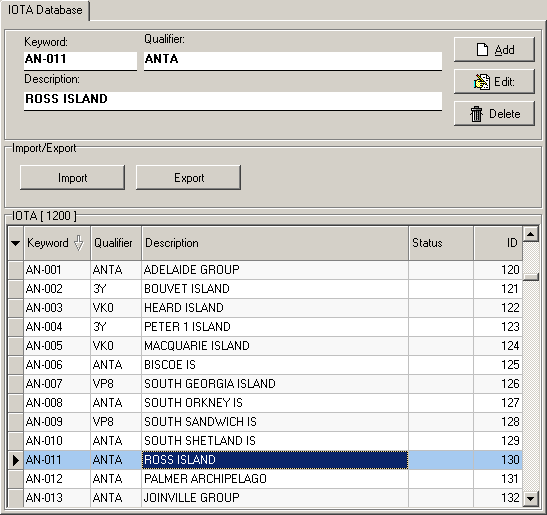This screenshot has width=547, height=515.
Task: Click the Status cell in the AN-006 row
Action: pyautogui.click(x=441, y=365)
